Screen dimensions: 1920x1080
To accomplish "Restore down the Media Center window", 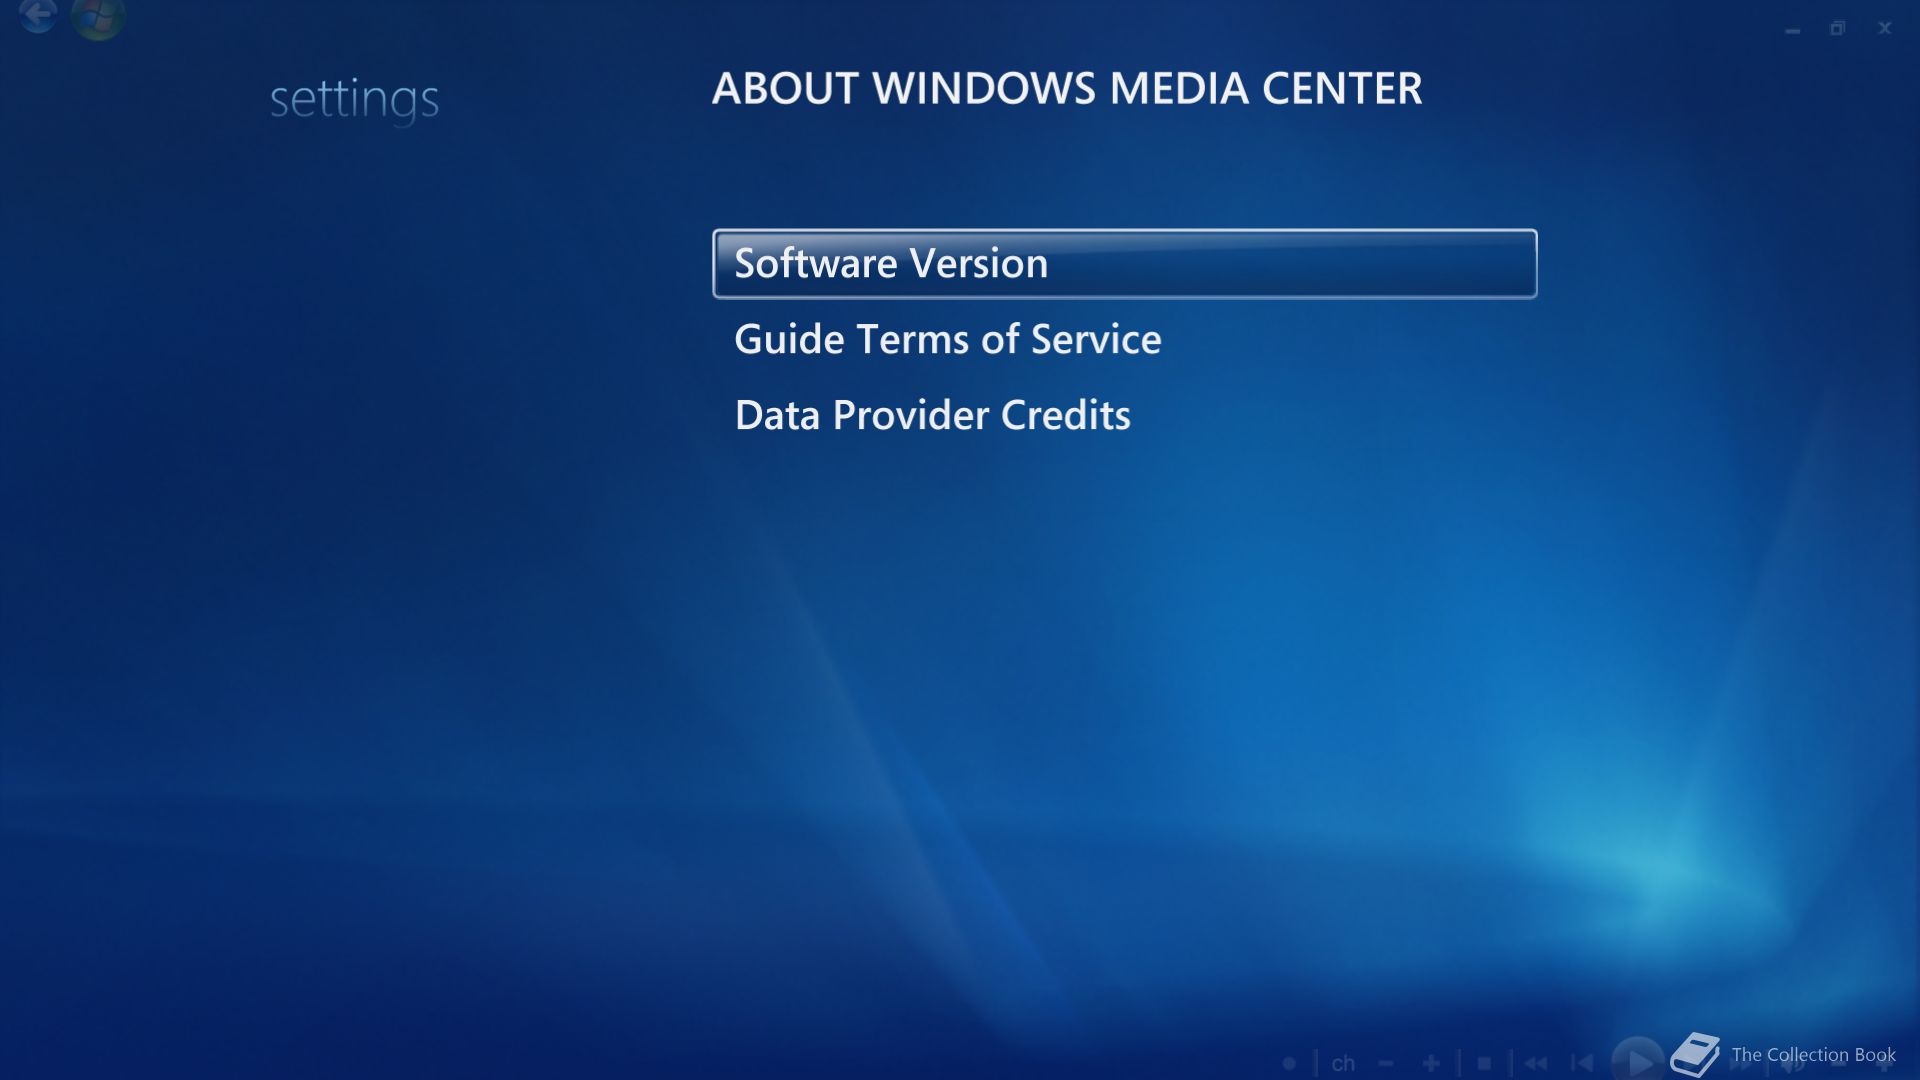I will (x=1837, y=29).
